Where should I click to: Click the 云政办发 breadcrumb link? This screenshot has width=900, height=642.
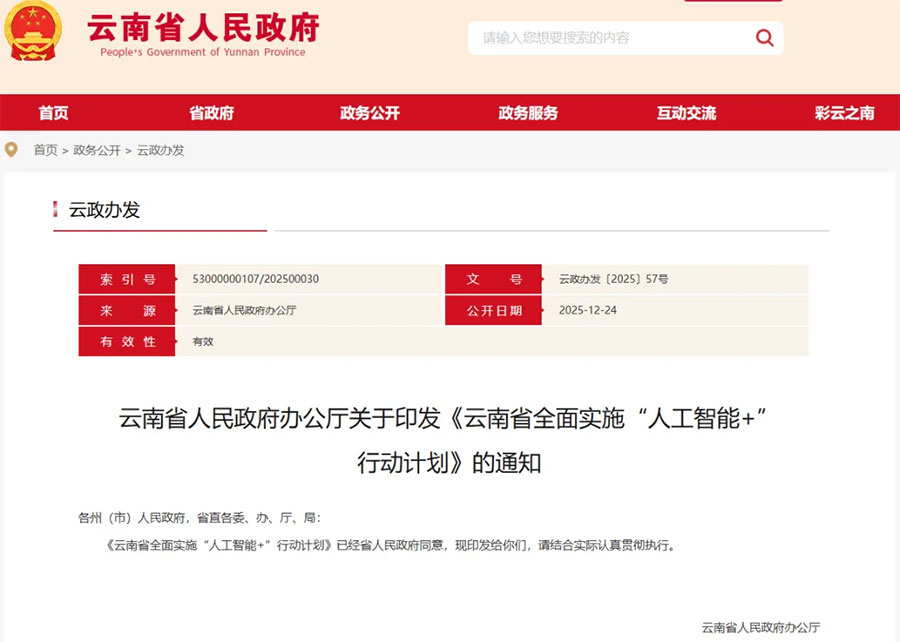[x=161, y=150]
